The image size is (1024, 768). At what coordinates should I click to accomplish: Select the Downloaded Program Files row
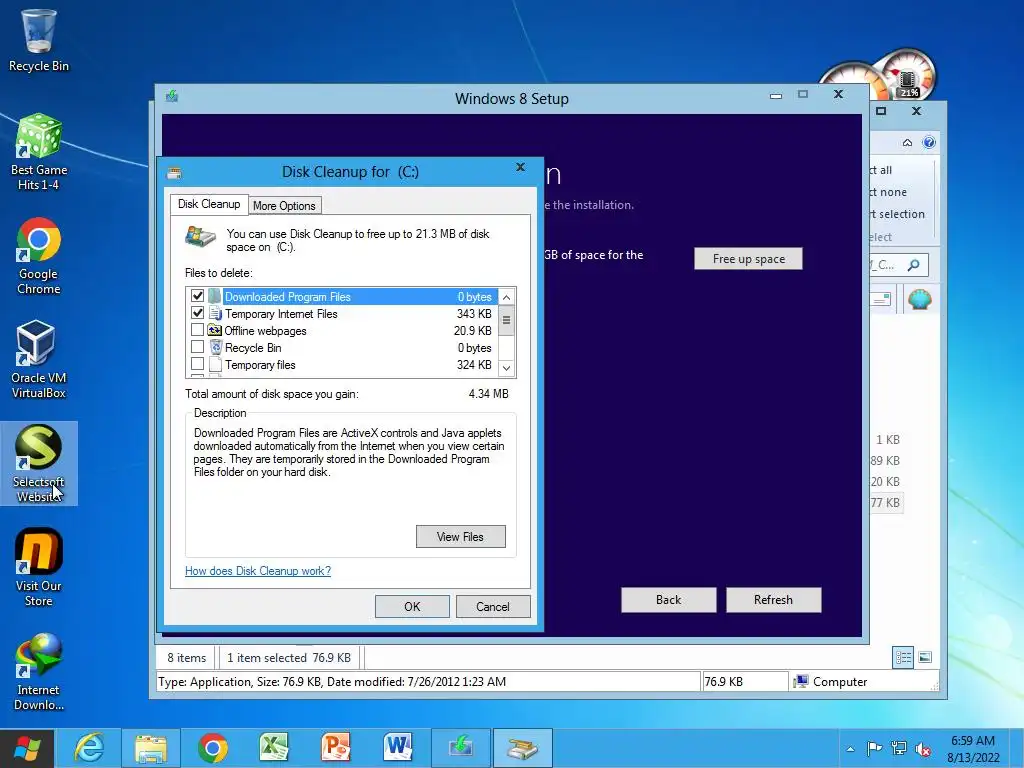(x=344, y=296)
